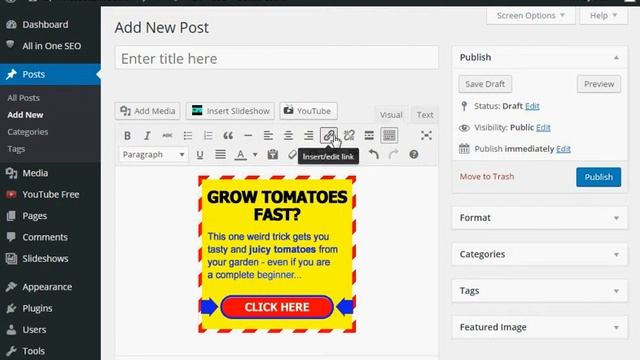640x360 pixels.
Task: Open the Media menu
Action: pos(50,173)
